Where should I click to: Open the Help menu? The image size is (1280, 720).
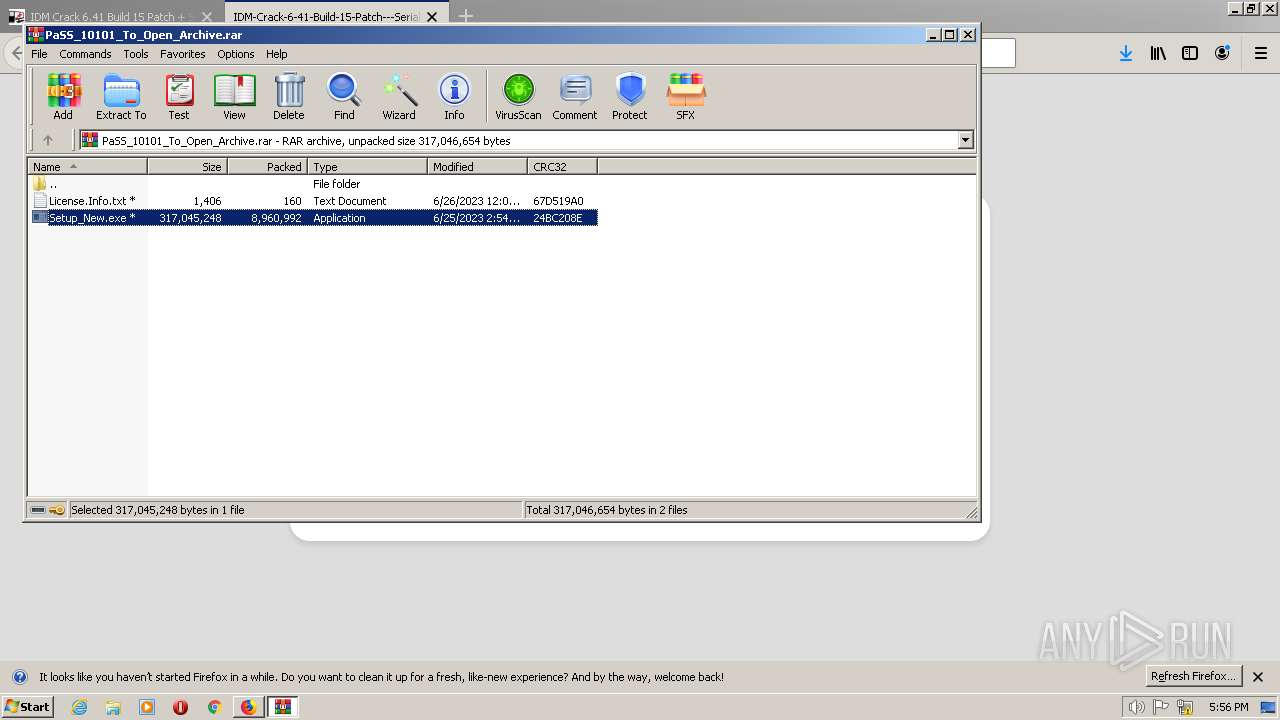click(277, 54)
